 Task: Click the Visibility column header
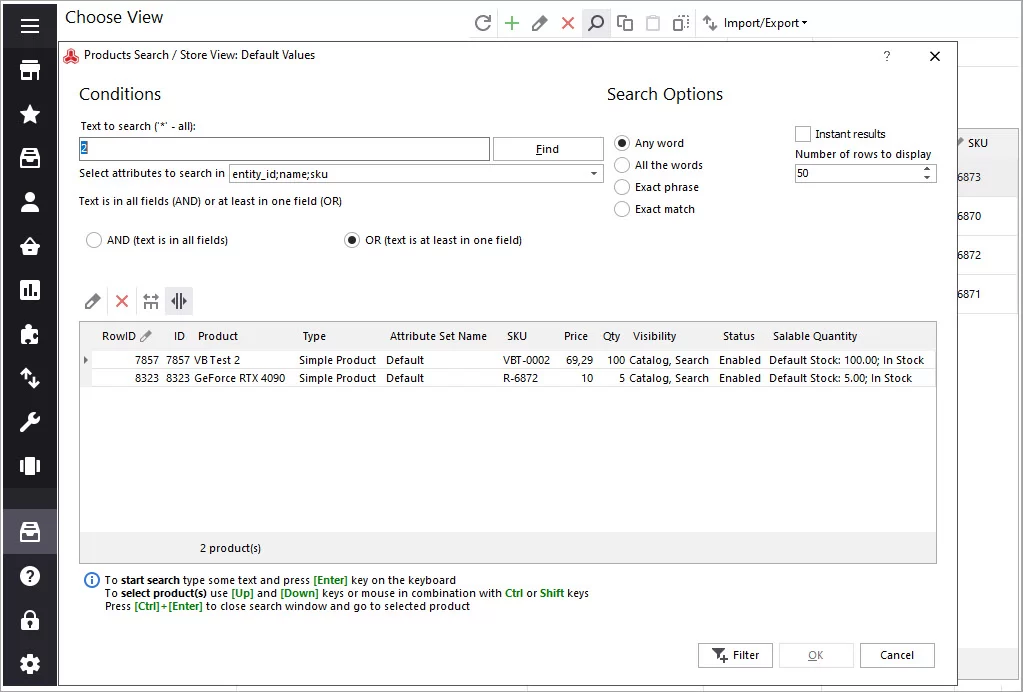pos(654,337)
